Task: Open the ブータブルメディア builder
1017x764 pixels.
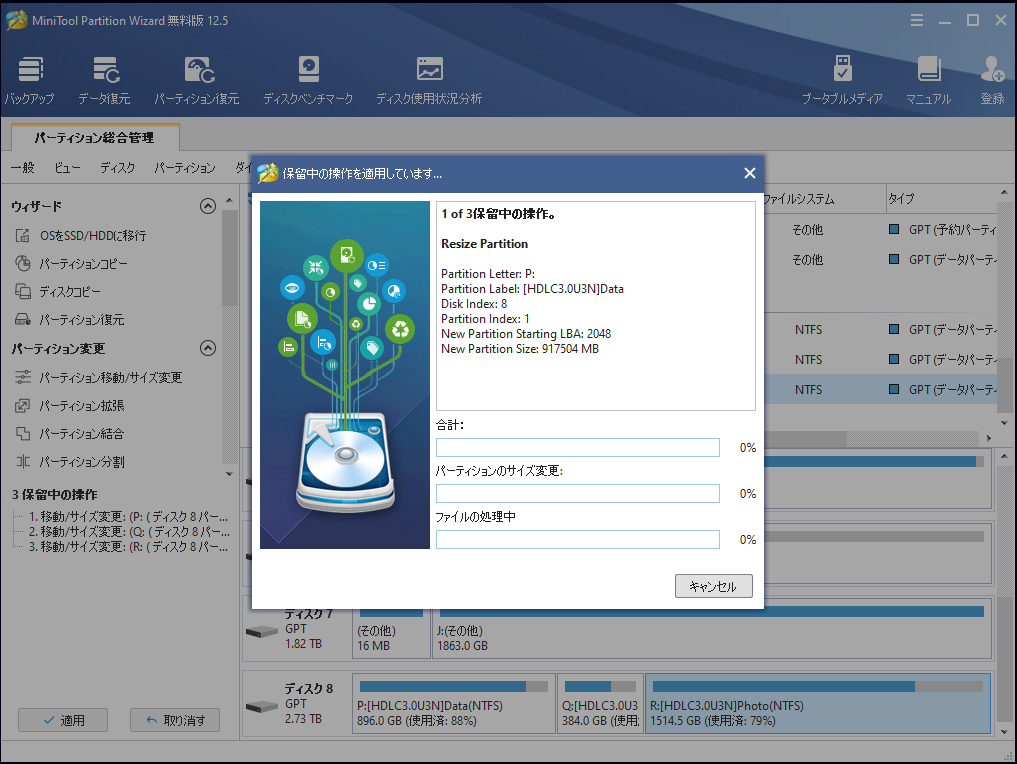Action: click(842, 80)
